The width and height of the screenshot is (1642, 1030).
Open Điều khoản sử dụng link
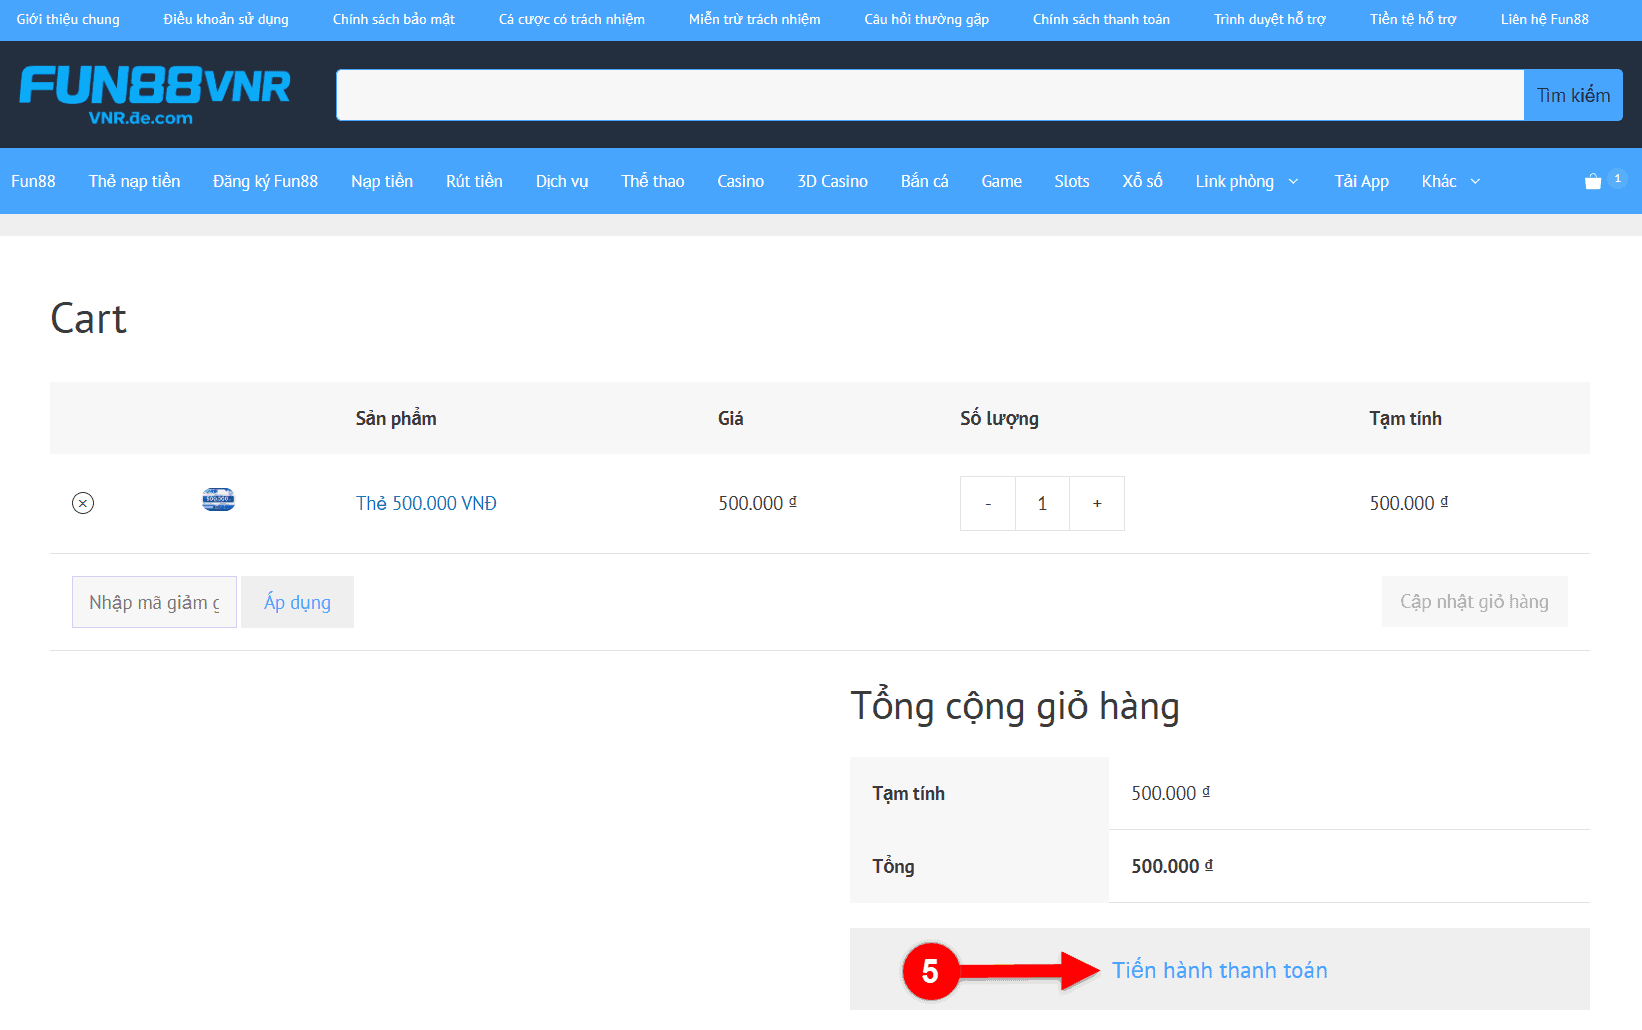pyautogui.click(x=226, y=19)
